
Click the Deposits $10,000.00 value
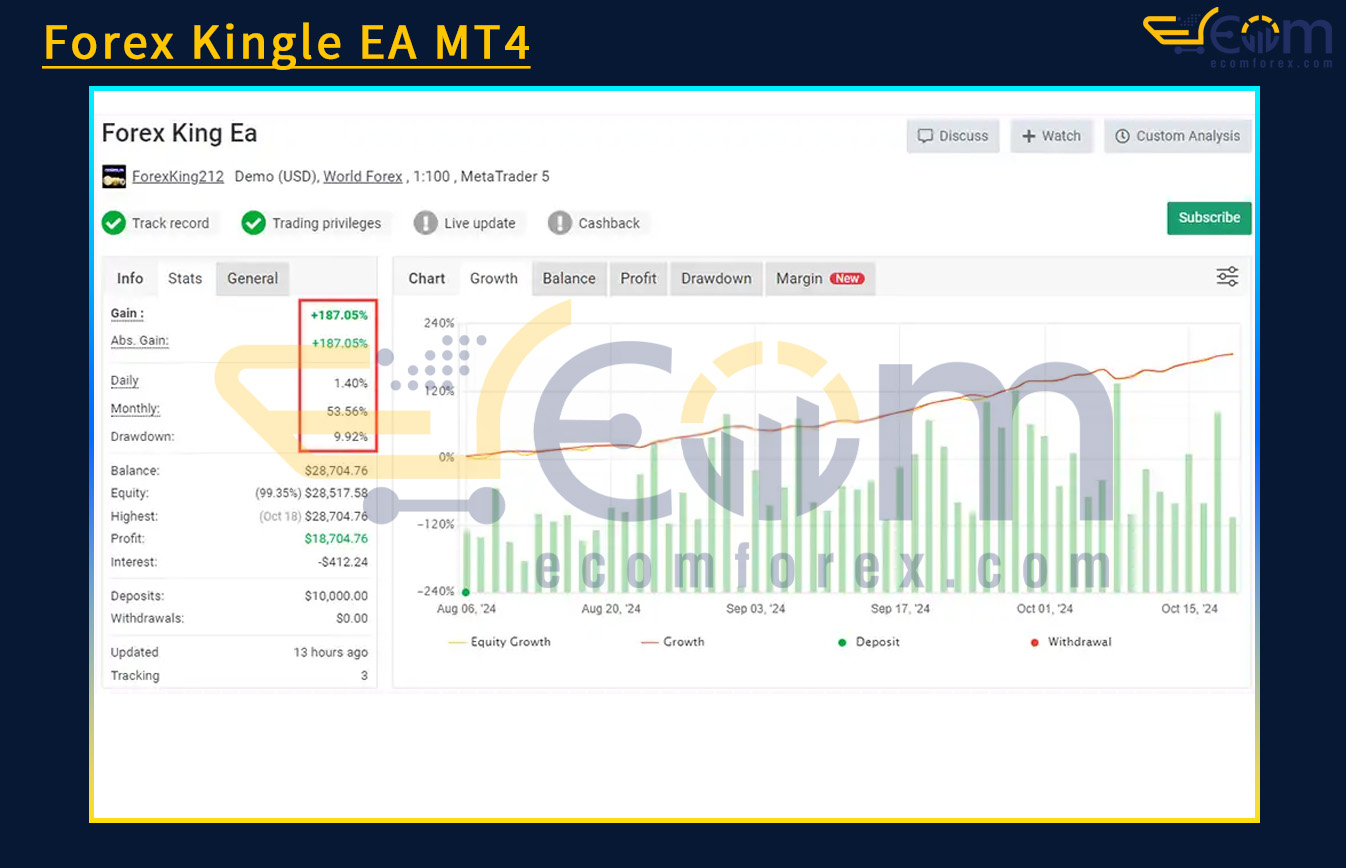[336, 596]
